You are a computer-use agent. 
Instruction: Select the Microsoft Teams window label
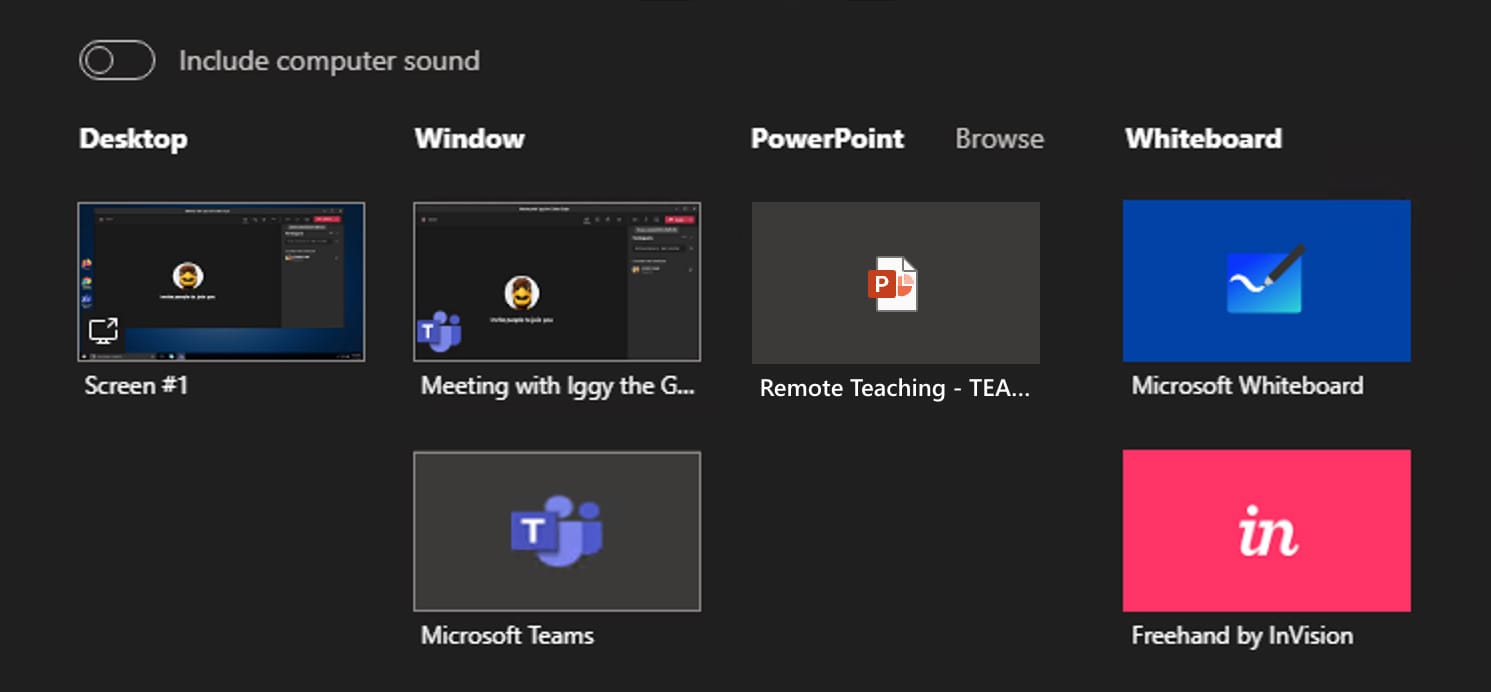coord(507,635)
